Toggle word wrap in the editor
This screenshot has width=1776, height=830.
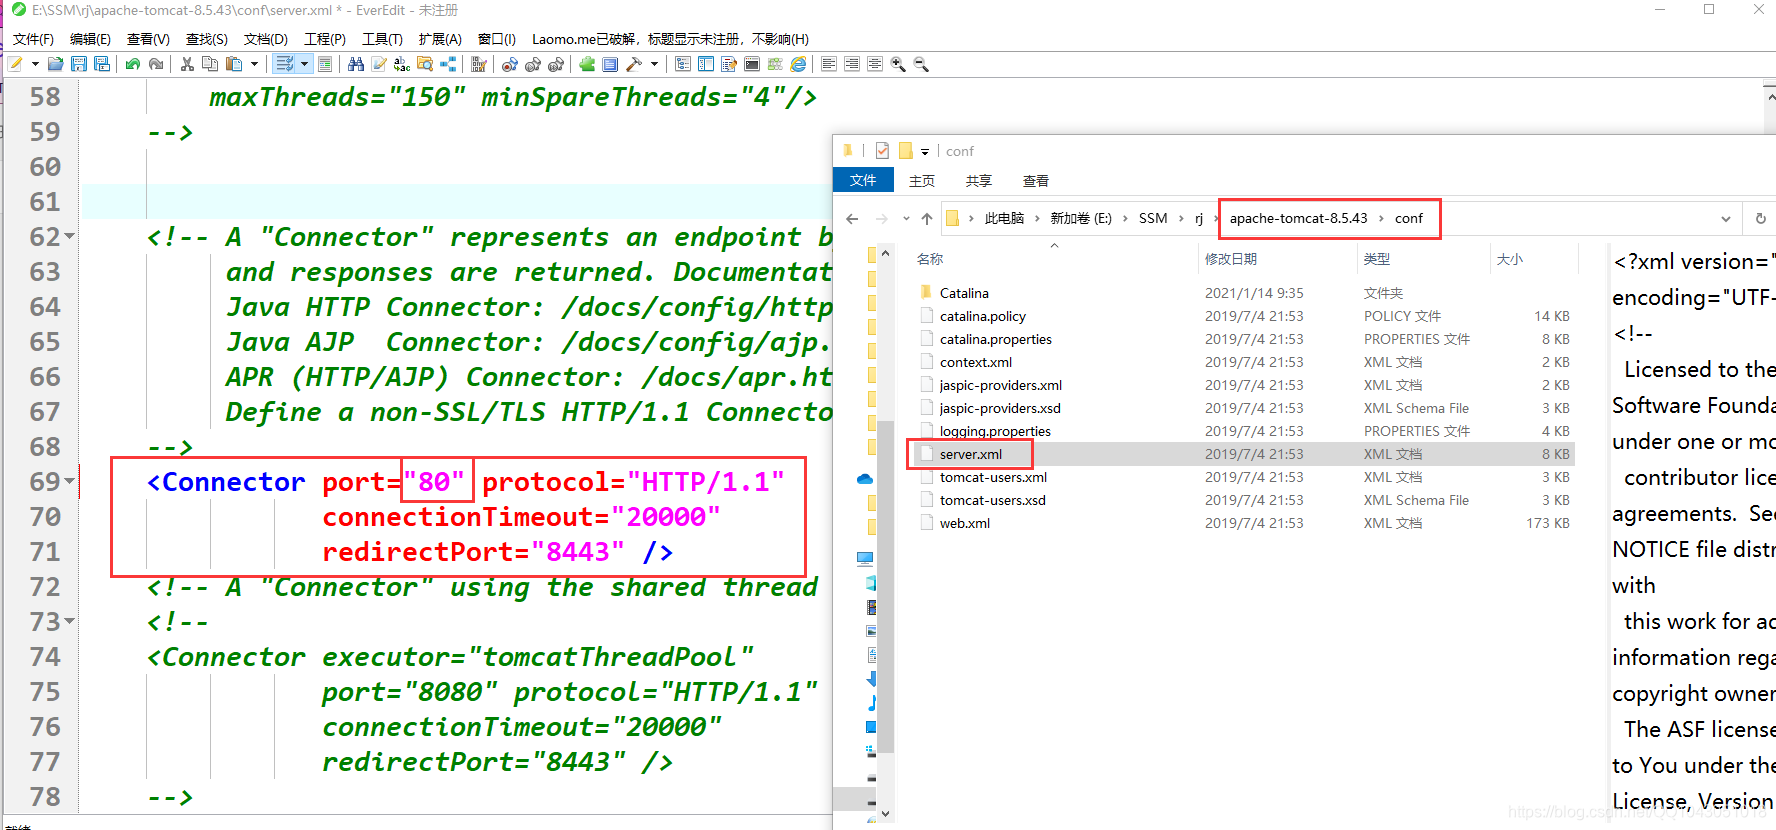click(285, 64)
